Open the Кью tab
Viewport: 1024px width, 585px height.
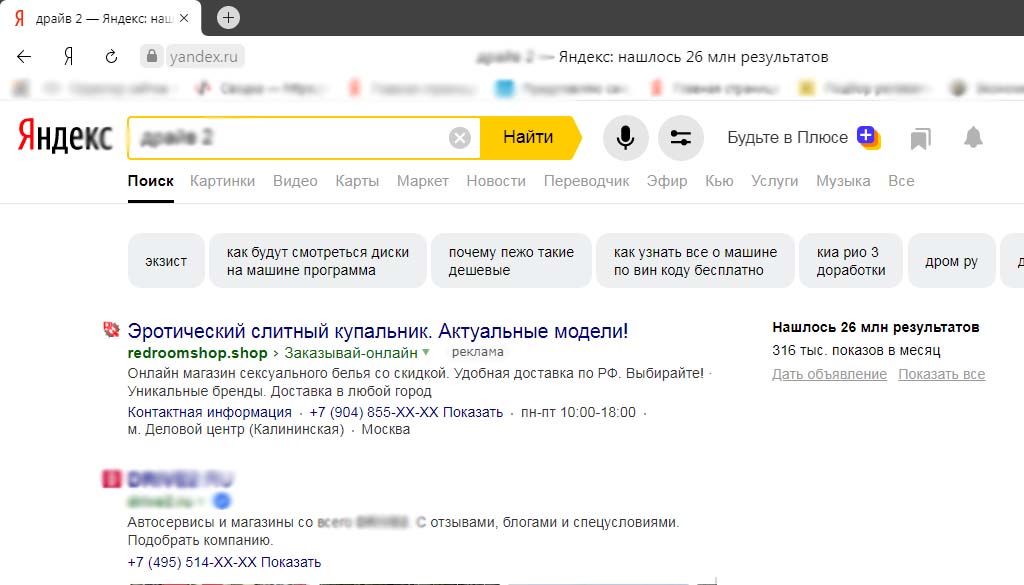click(x=719, y=181)
